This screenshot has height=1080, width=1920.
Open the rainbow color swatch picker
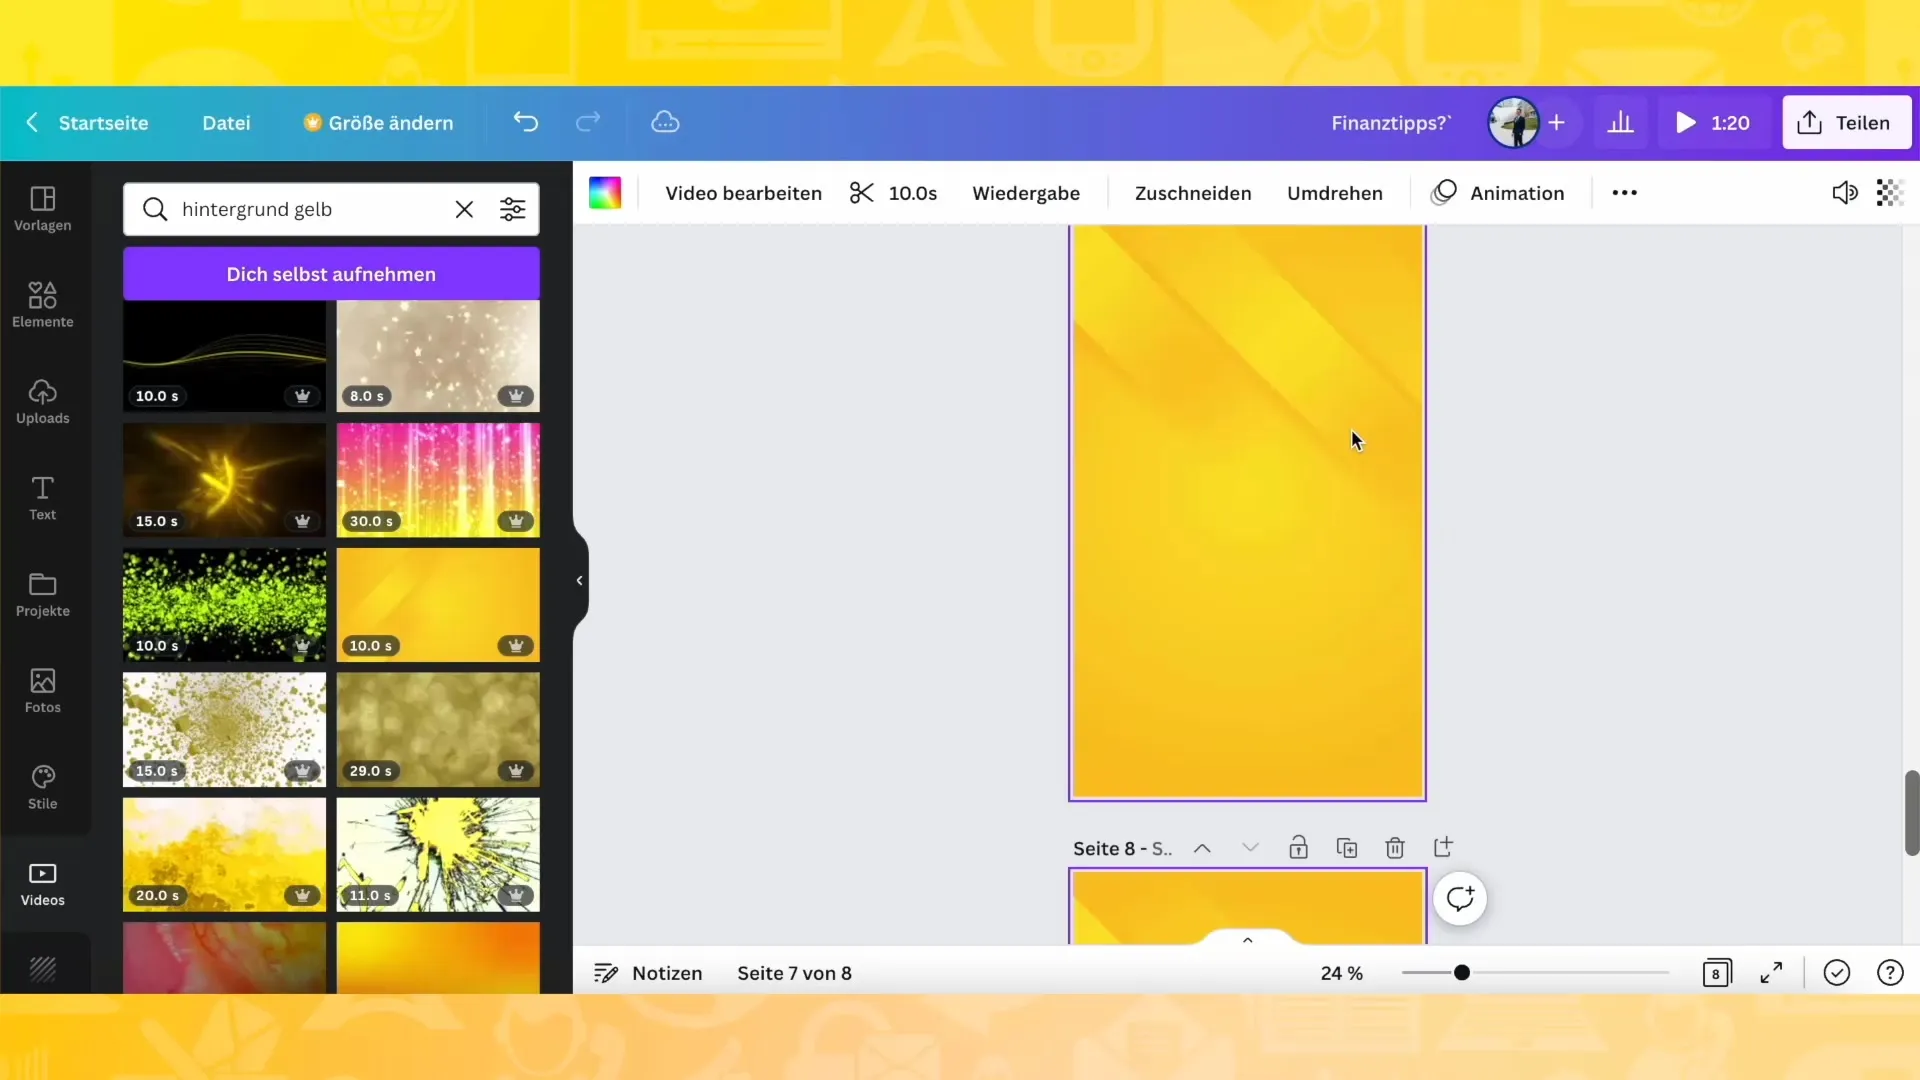(x=605, y=193)
